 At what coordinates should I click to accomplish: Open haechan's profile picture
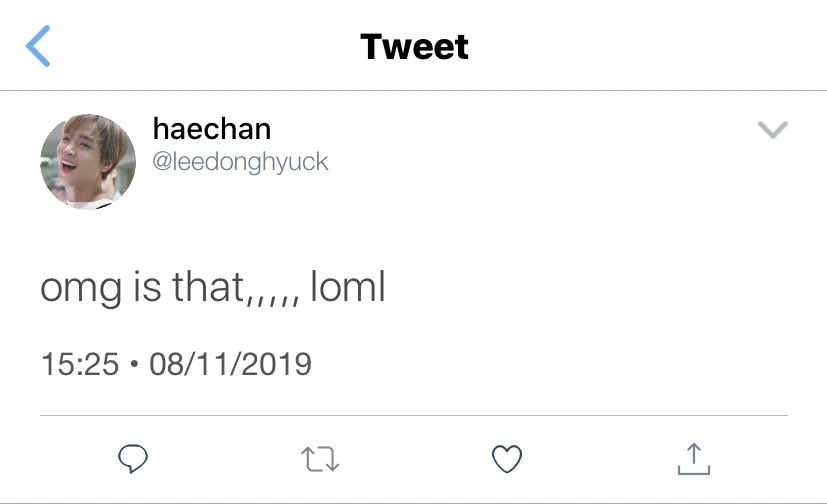[88, 161]
